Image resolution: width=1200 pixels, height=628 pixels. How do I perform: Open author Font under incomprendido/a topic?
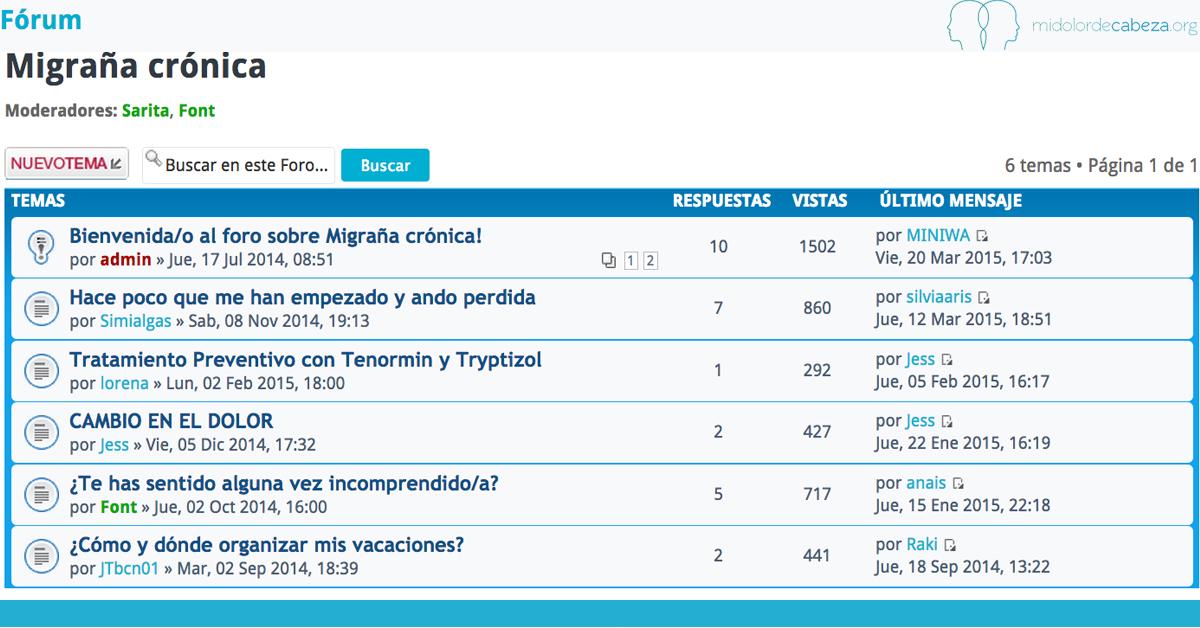[x=119, y=507]
